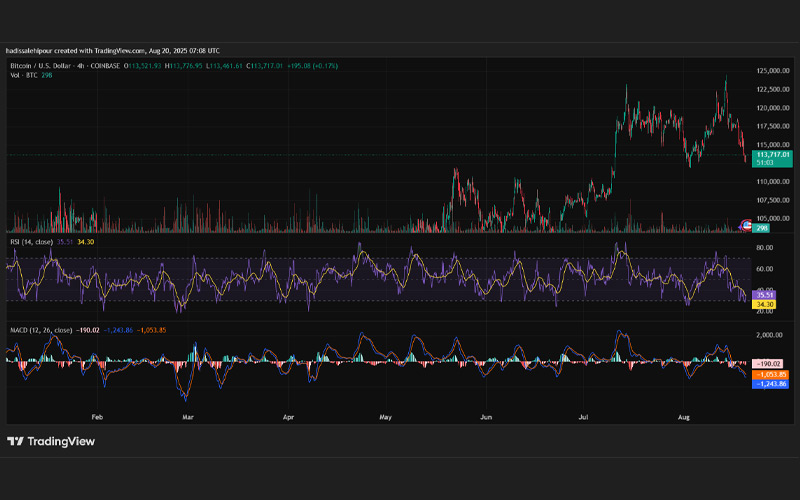Click the candle countdown timer 51:03
Image resolution: width=800 pixels, height=500 pixels.
(765, 163)
